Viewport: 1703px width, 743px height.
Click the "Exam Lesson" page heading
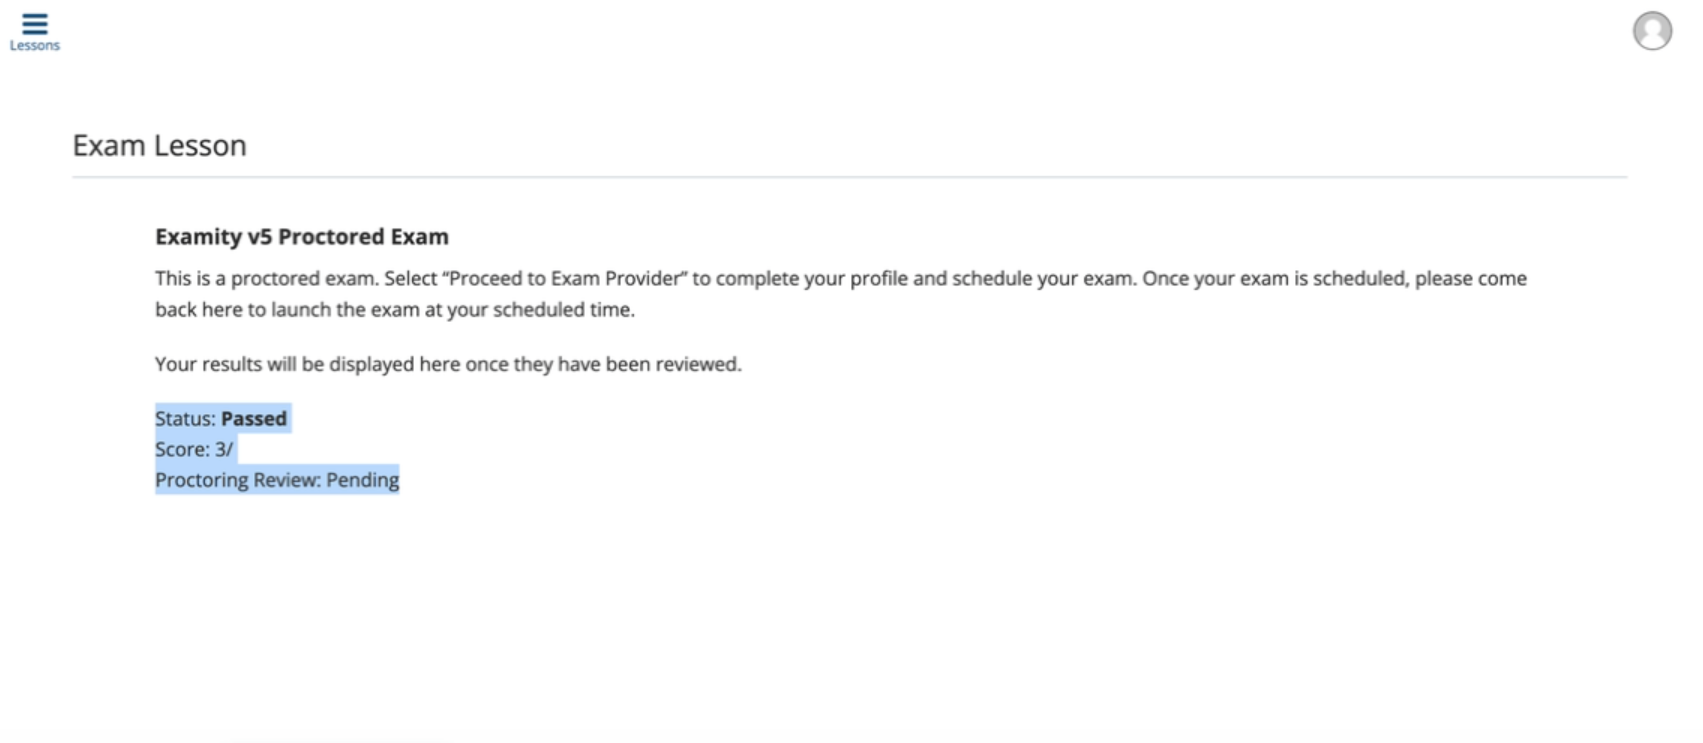159,146
